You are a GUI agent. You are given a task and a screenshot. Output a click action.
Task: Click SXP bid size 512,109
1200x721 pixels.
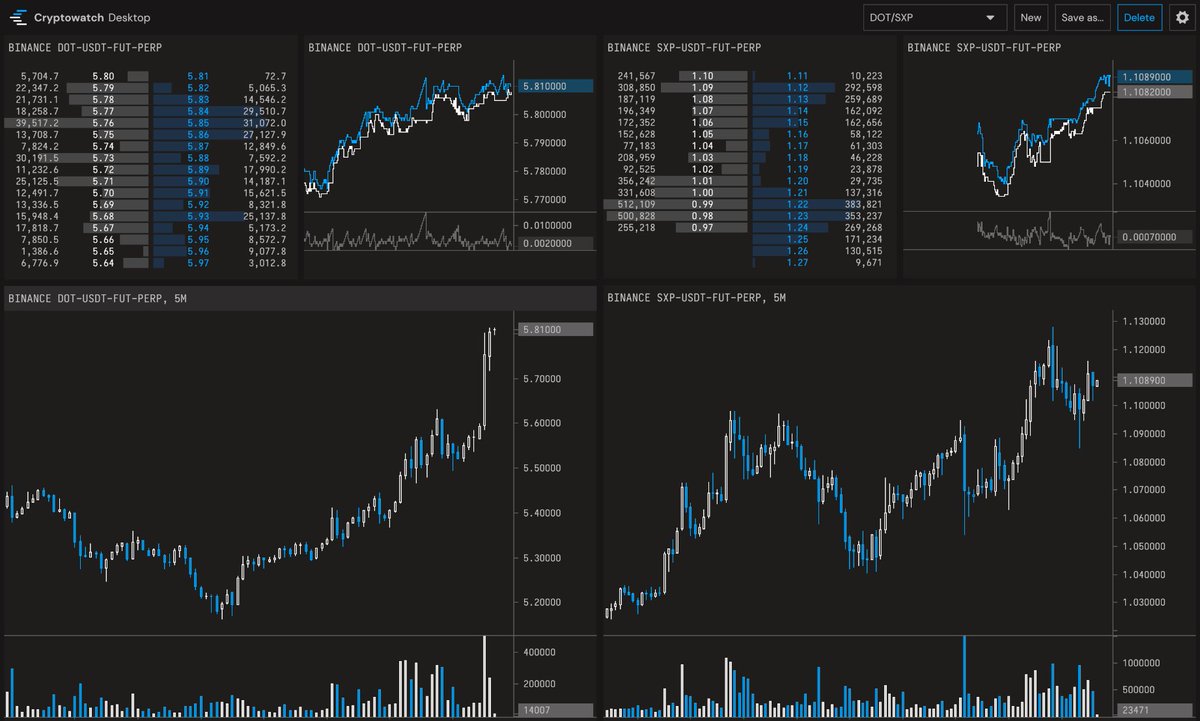click(x=637, y=204)
